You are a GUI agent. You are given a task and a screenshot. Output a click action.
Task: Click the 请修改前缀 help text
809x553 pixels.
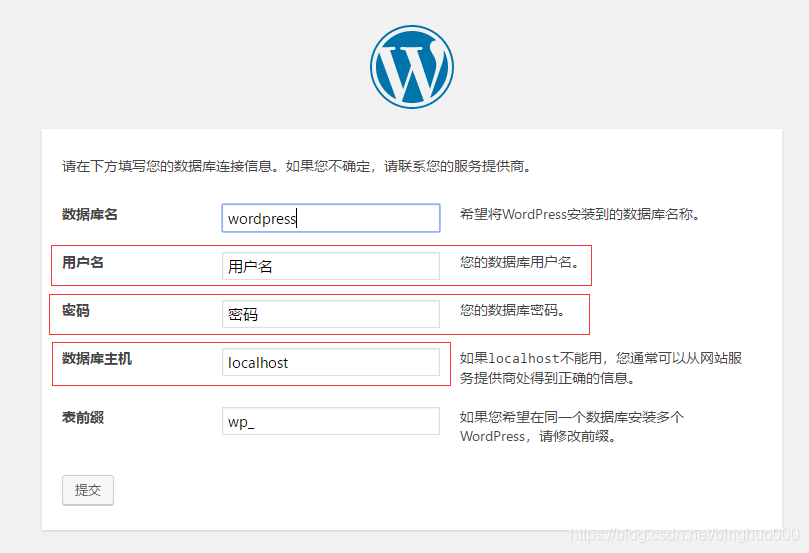[x=572, y=427]
